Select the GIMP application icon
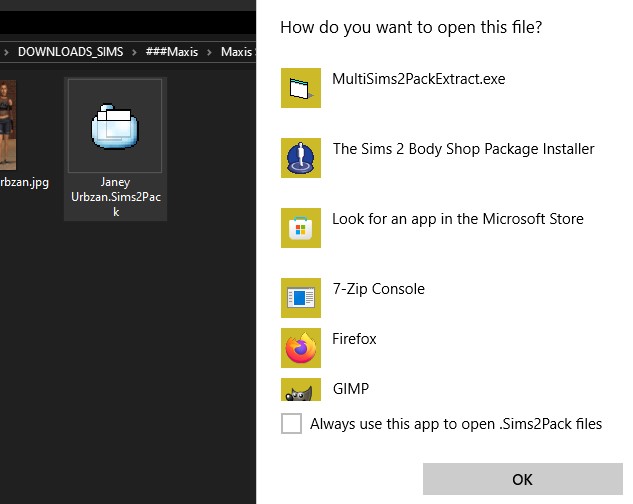This screenshot has height=504, width=633. tap(301, 391)
